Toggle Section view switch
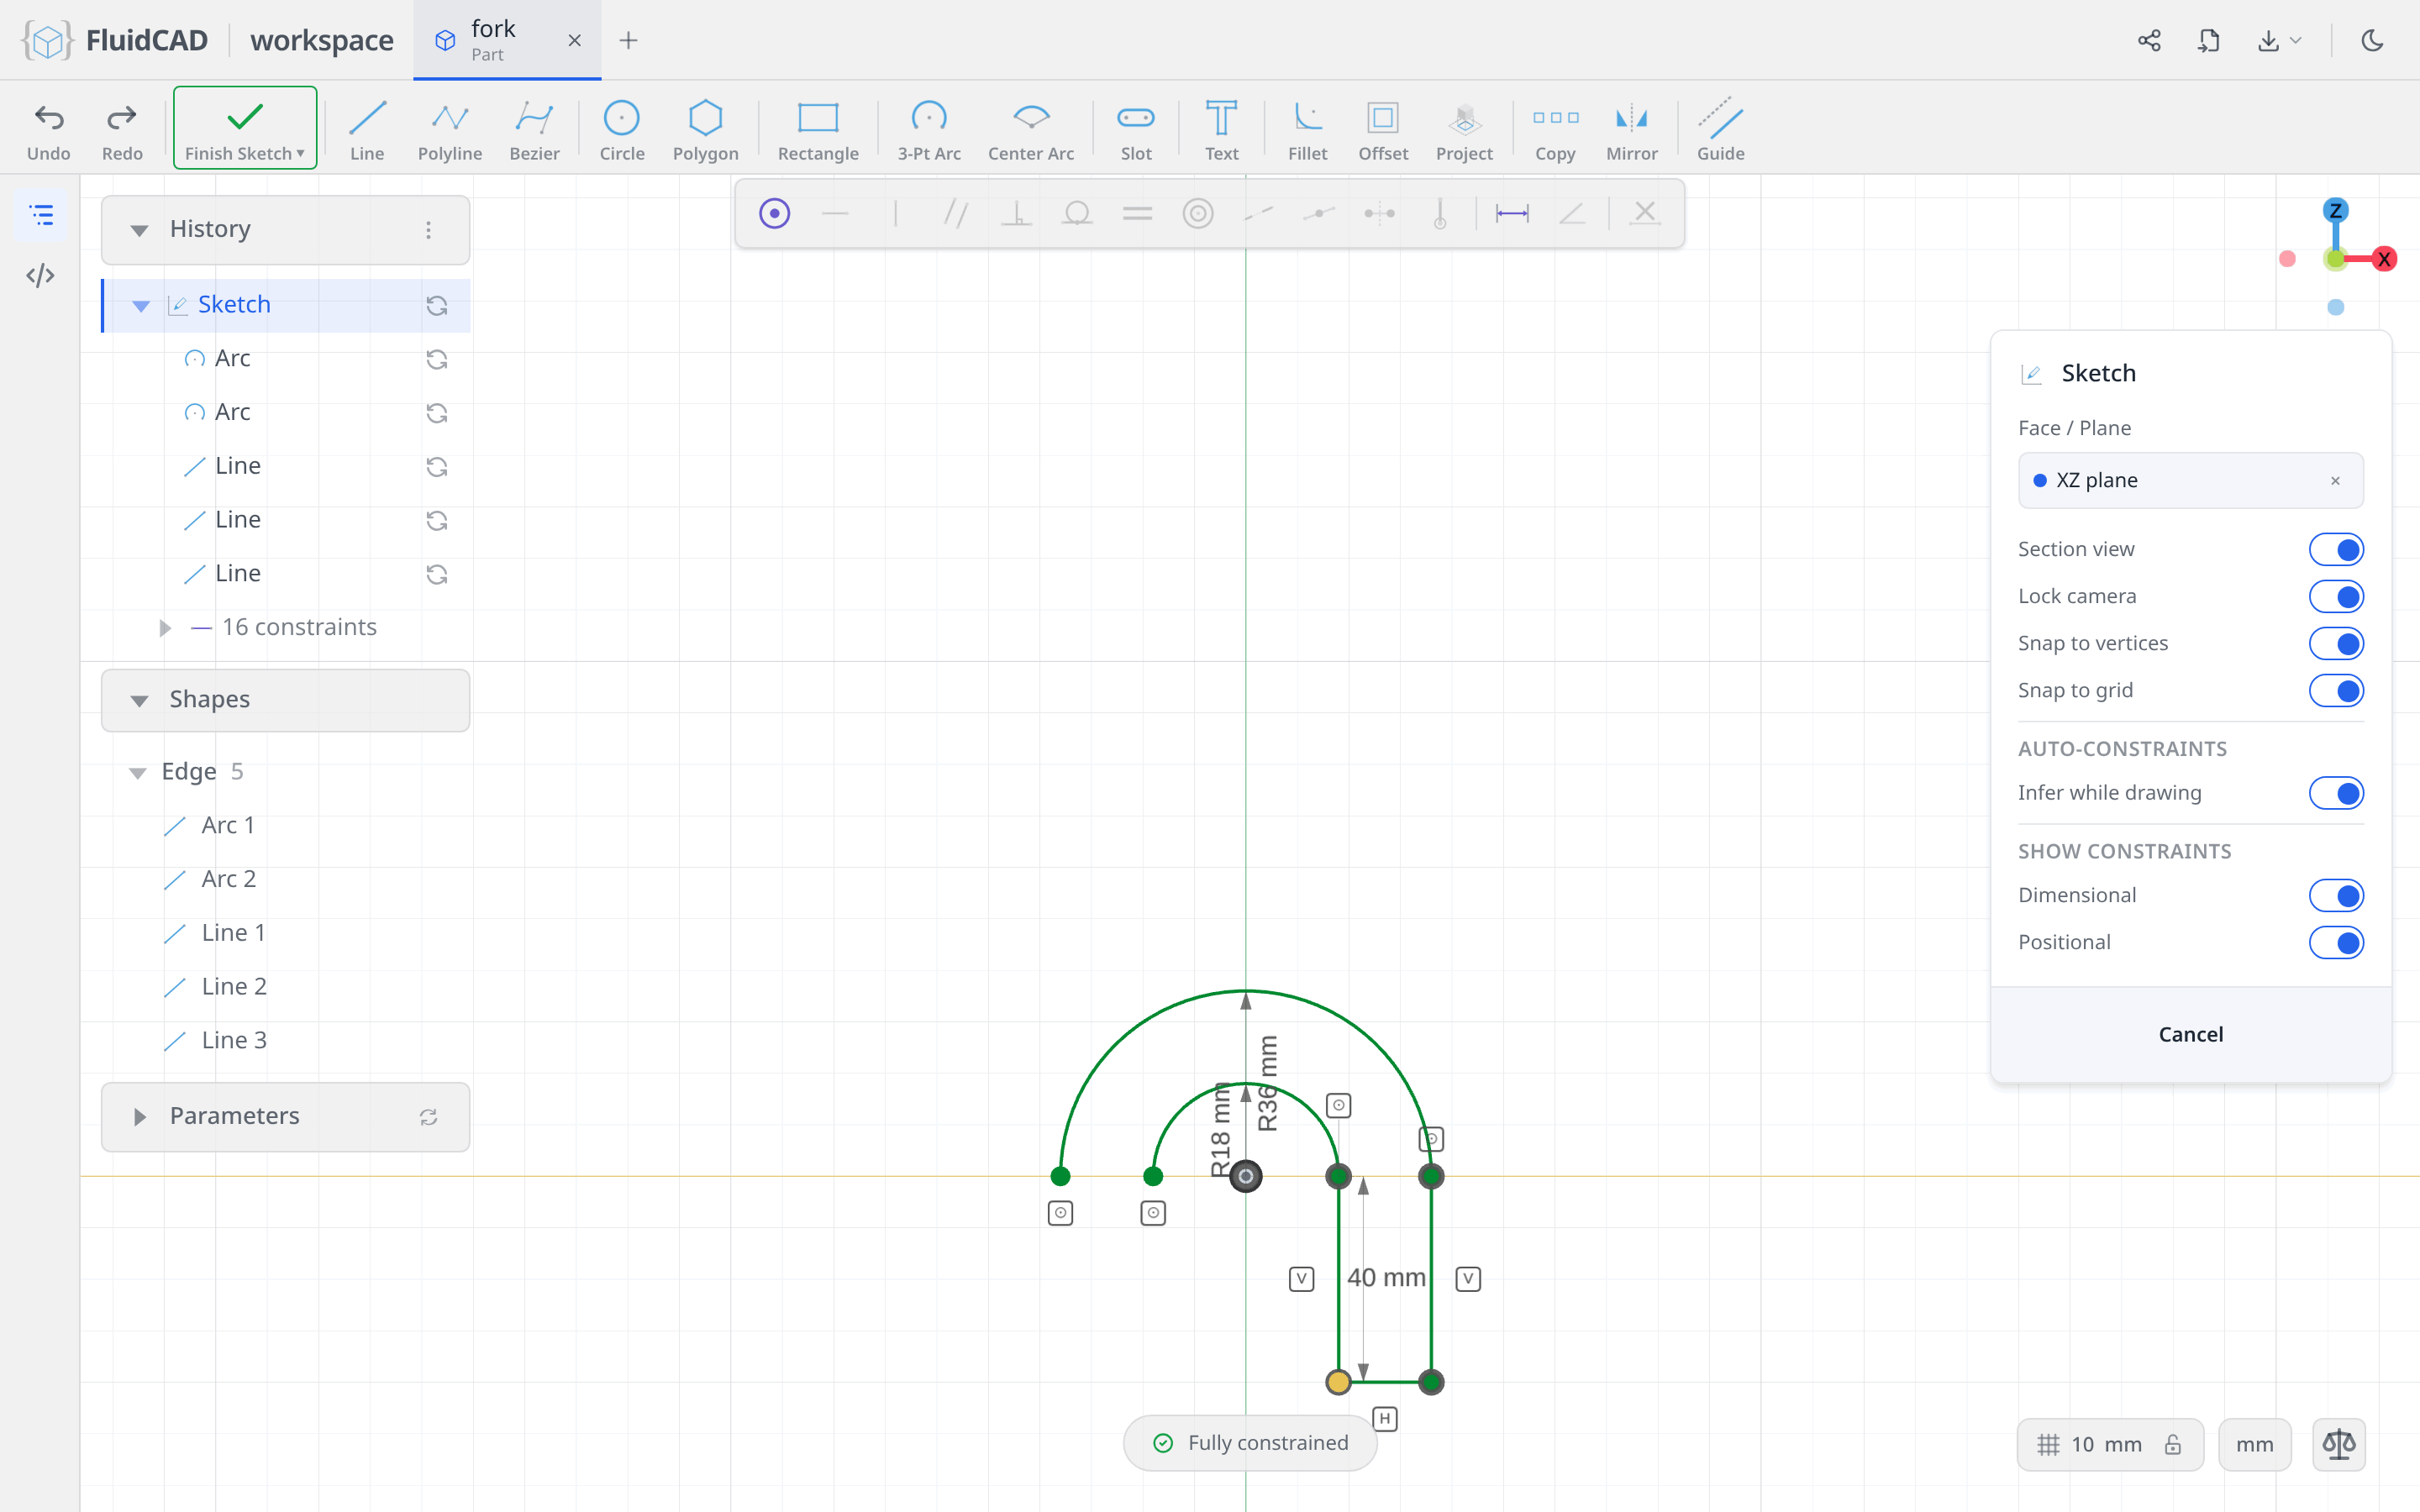This screenshot has height=1512, width=2420. coord(2335,549)
